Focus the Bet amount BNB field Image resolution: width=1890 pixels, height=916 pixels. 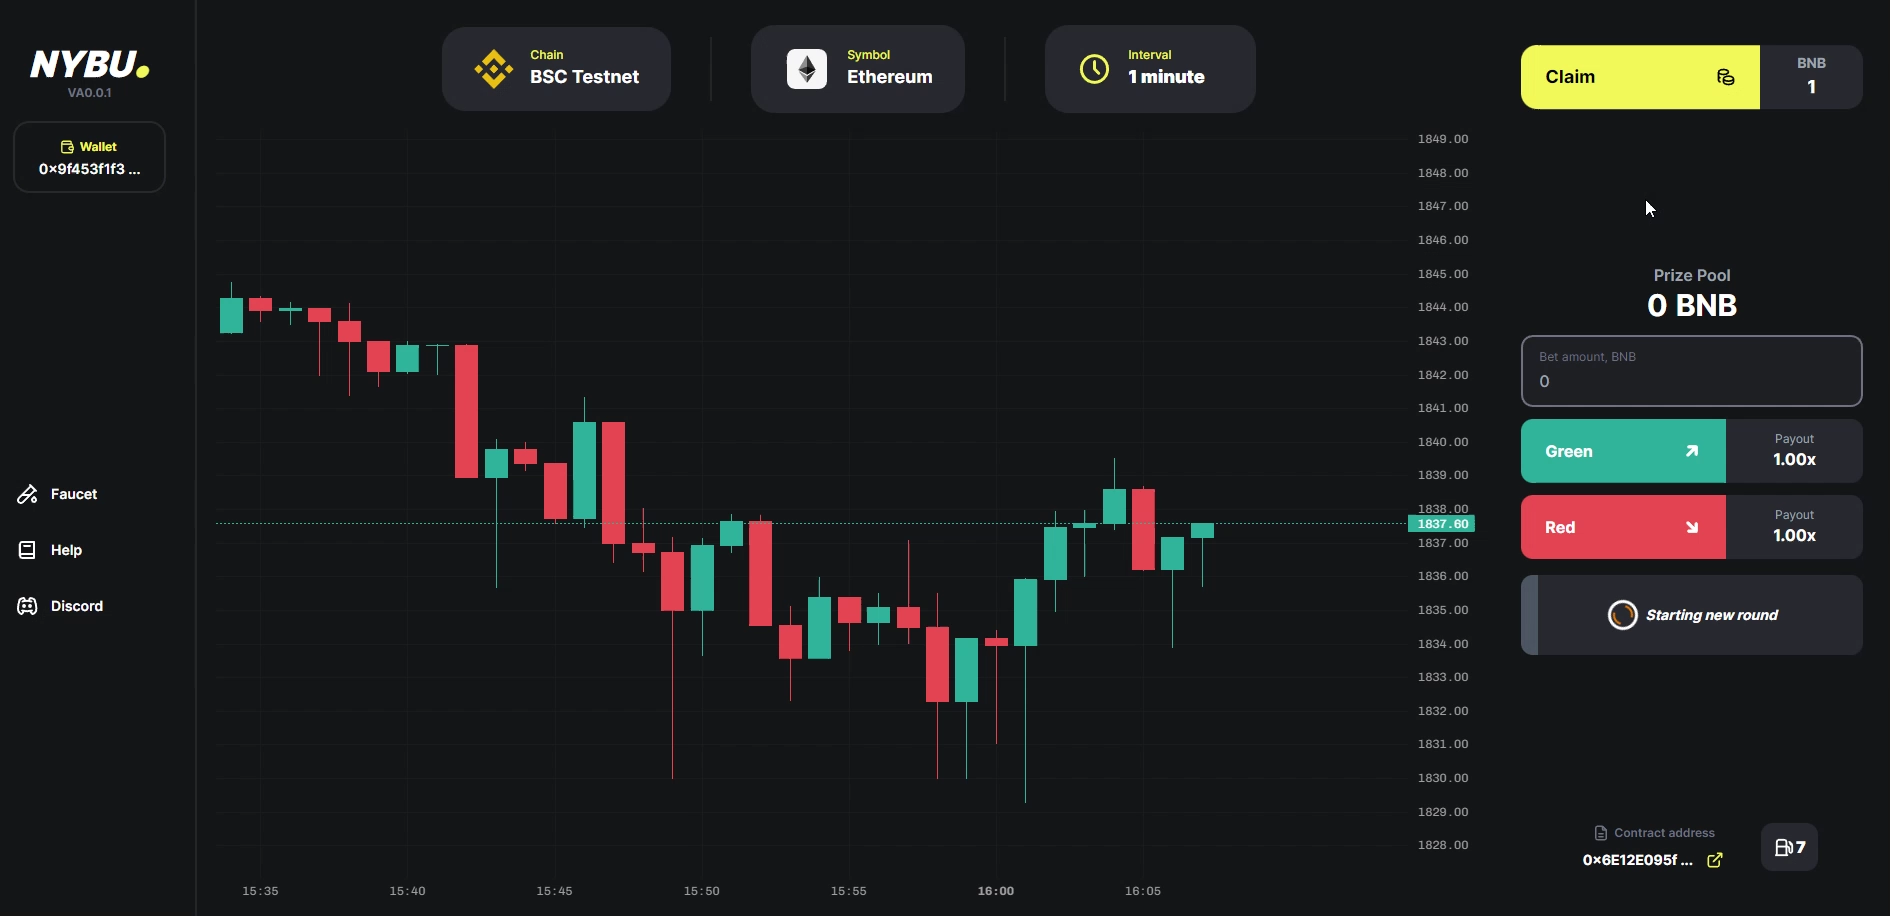[1691, 380]
